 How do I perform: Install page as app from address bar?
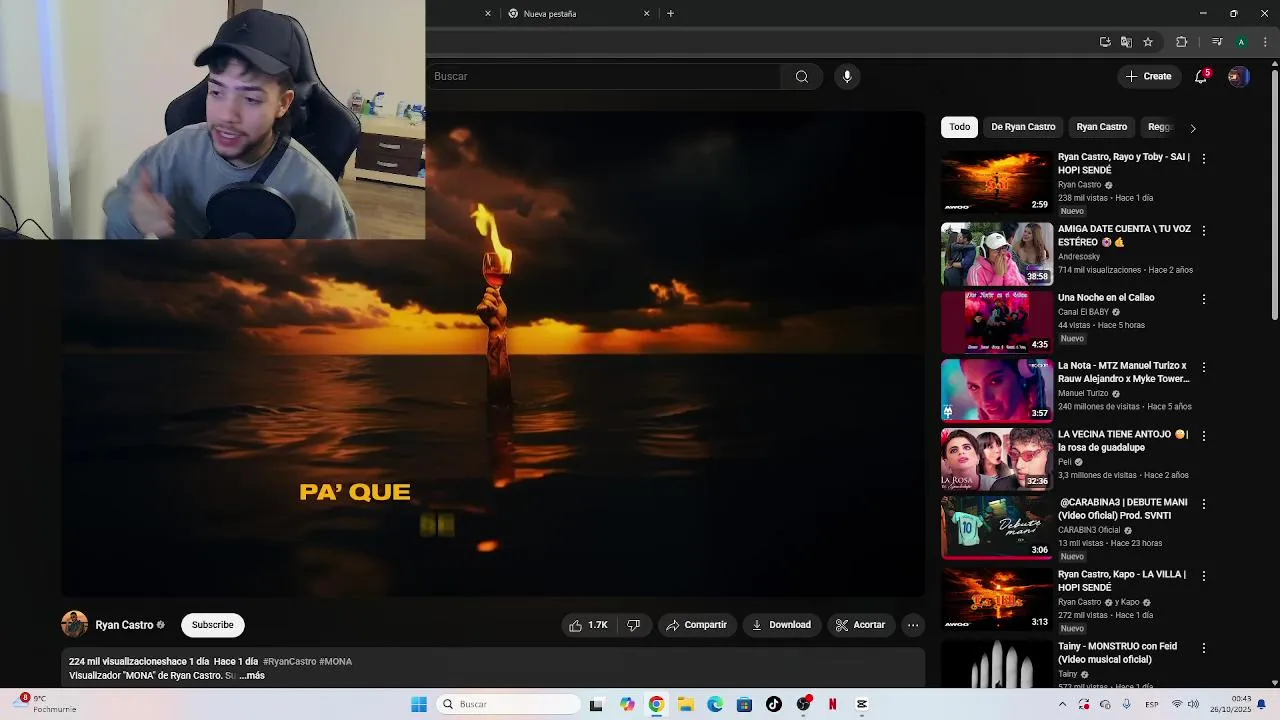[x=1105, y=42]
